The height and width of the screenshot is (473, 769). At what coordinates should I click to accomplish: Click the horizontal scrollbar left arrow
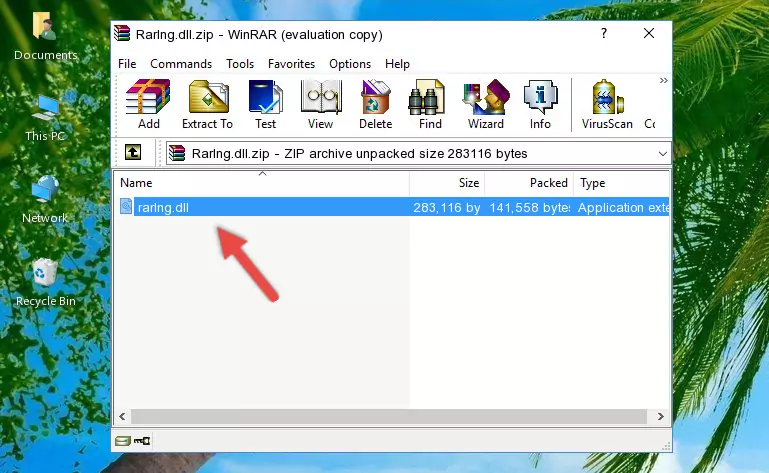tap(123, 417)
